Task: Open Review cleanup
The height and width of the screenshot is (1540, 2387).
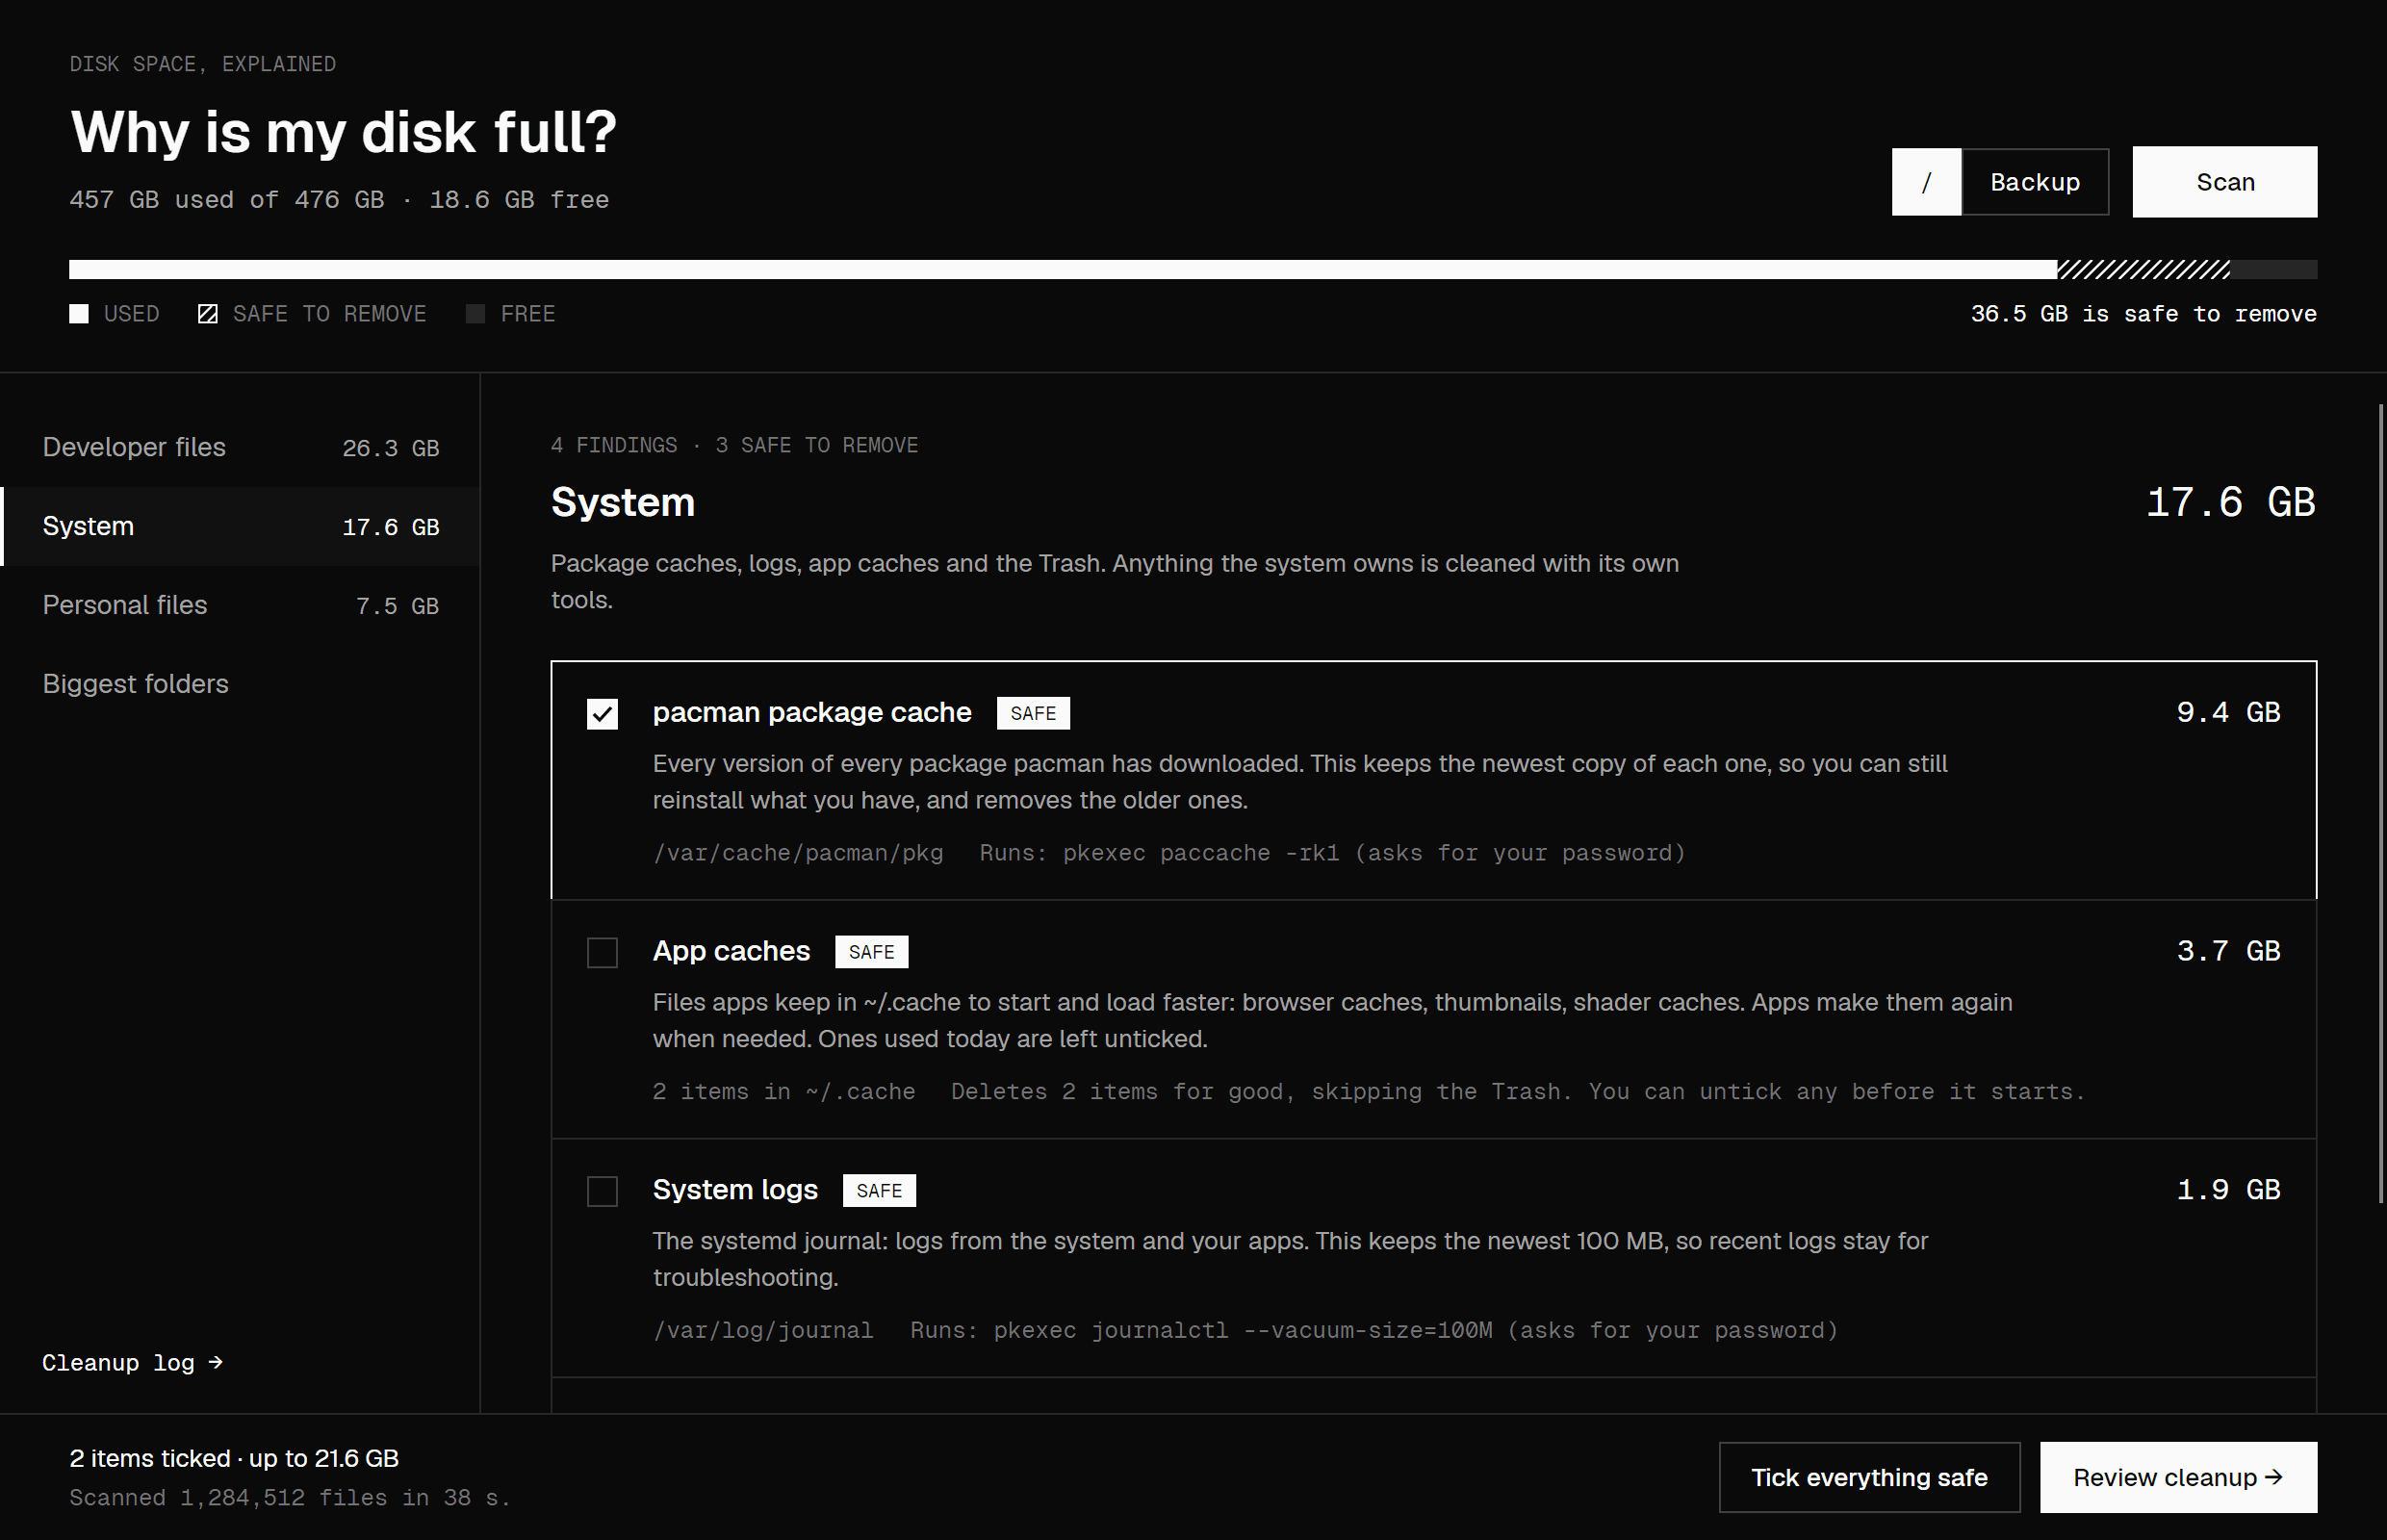Action: pos(2178,1477)
